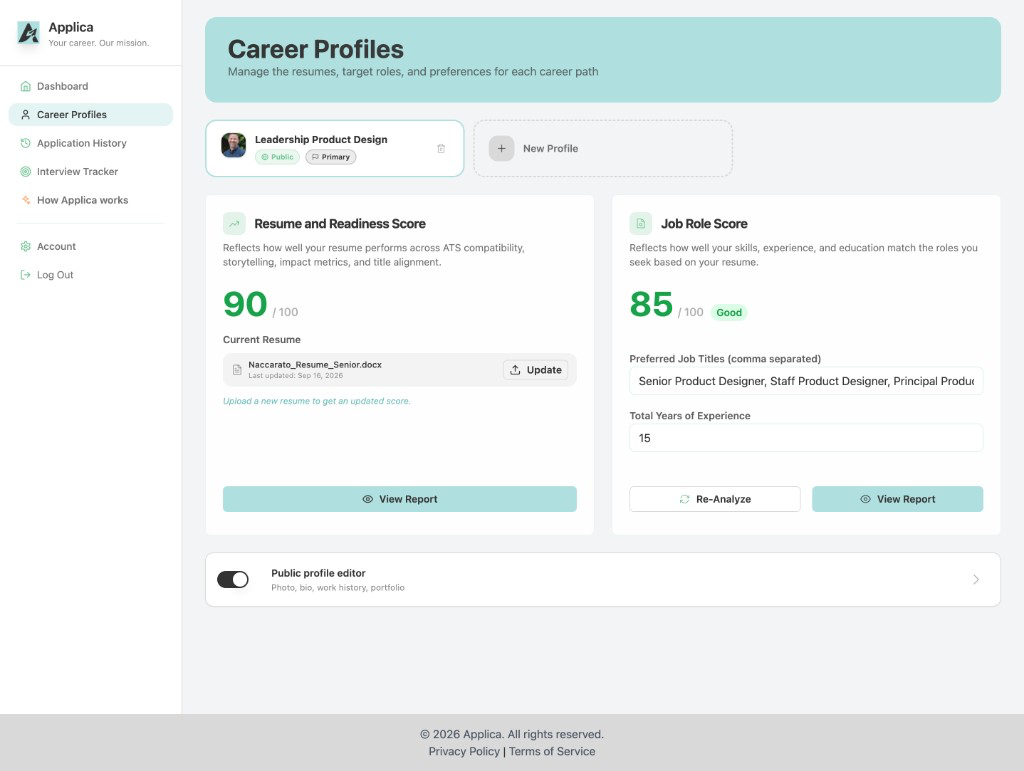1024x771 pixels.
Task: Click the Public badge on profile
Action: tap(278, 157)
